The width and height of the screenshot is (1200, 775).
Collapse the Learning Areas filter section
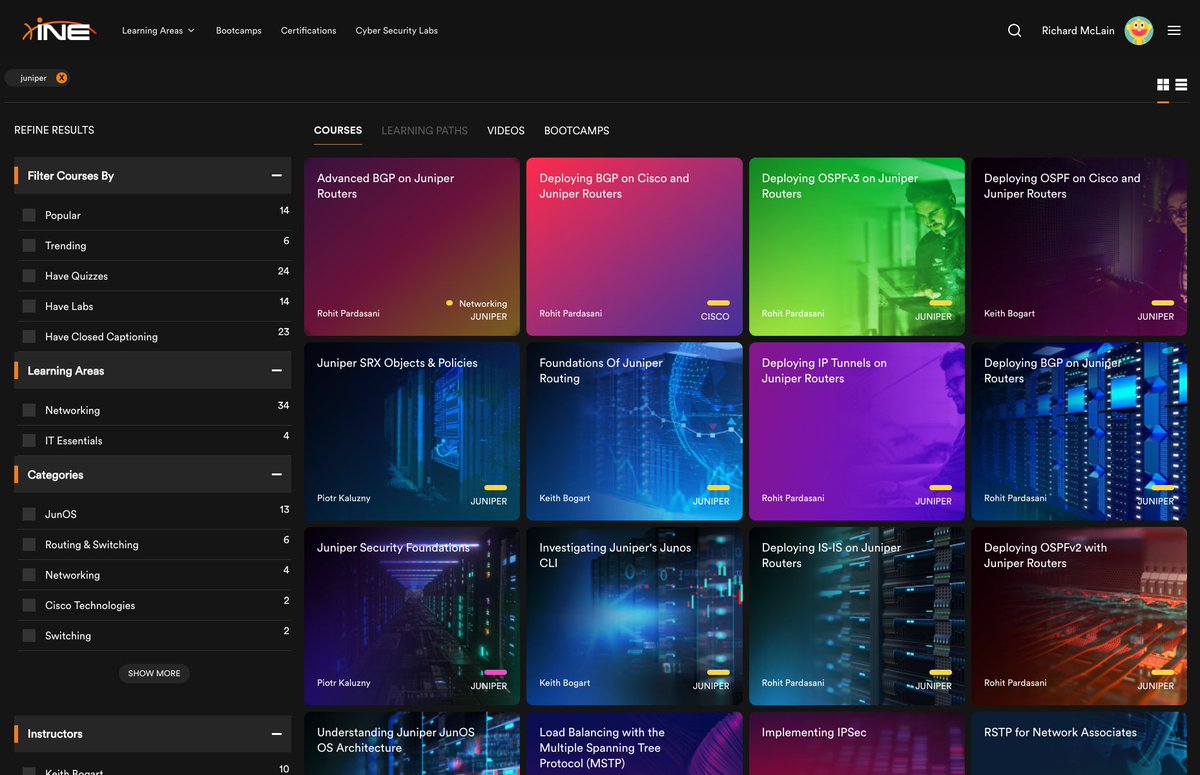click(x=276, y=371)
